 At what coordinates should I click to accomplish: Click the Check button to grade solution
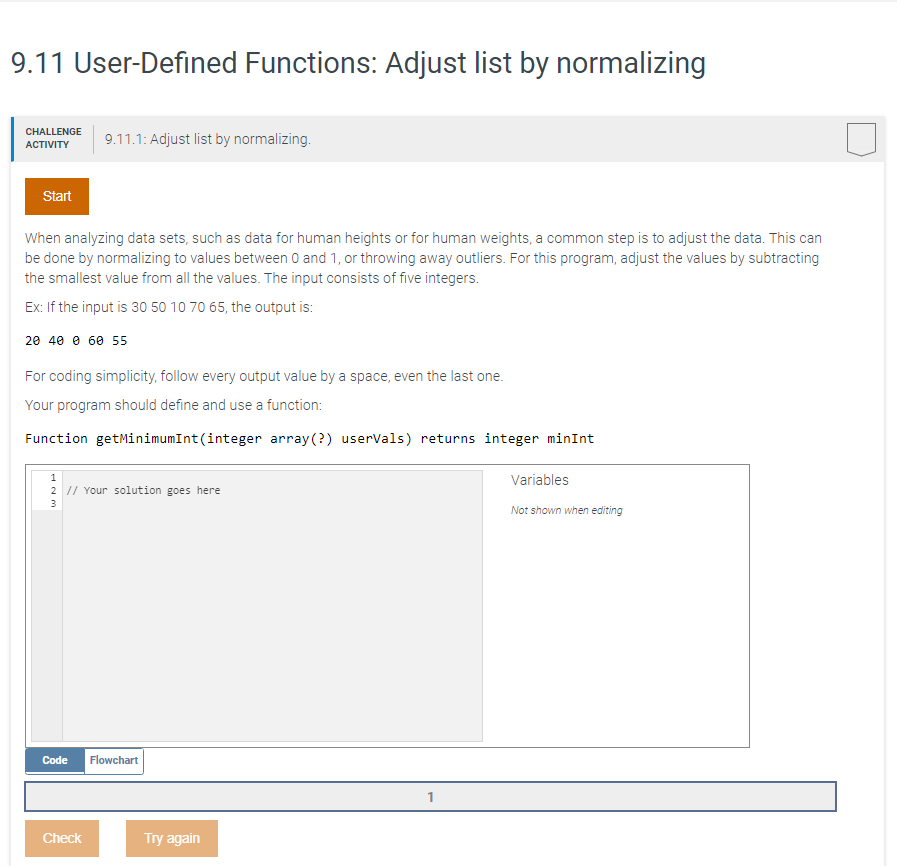(x=61, y=838)
